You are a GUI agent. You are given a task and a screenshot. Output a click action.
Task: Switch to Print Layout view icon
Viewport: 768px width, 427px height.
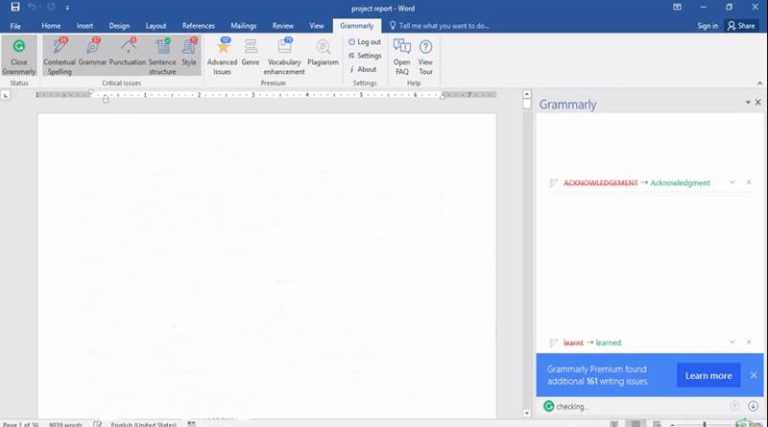635,424
